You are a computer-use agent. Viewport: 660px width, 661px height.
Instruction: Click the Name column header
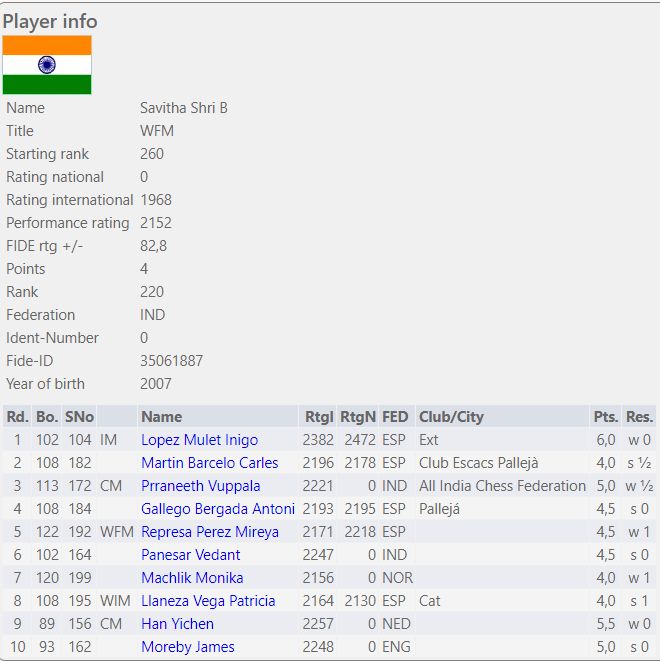(x=161, y=417)
